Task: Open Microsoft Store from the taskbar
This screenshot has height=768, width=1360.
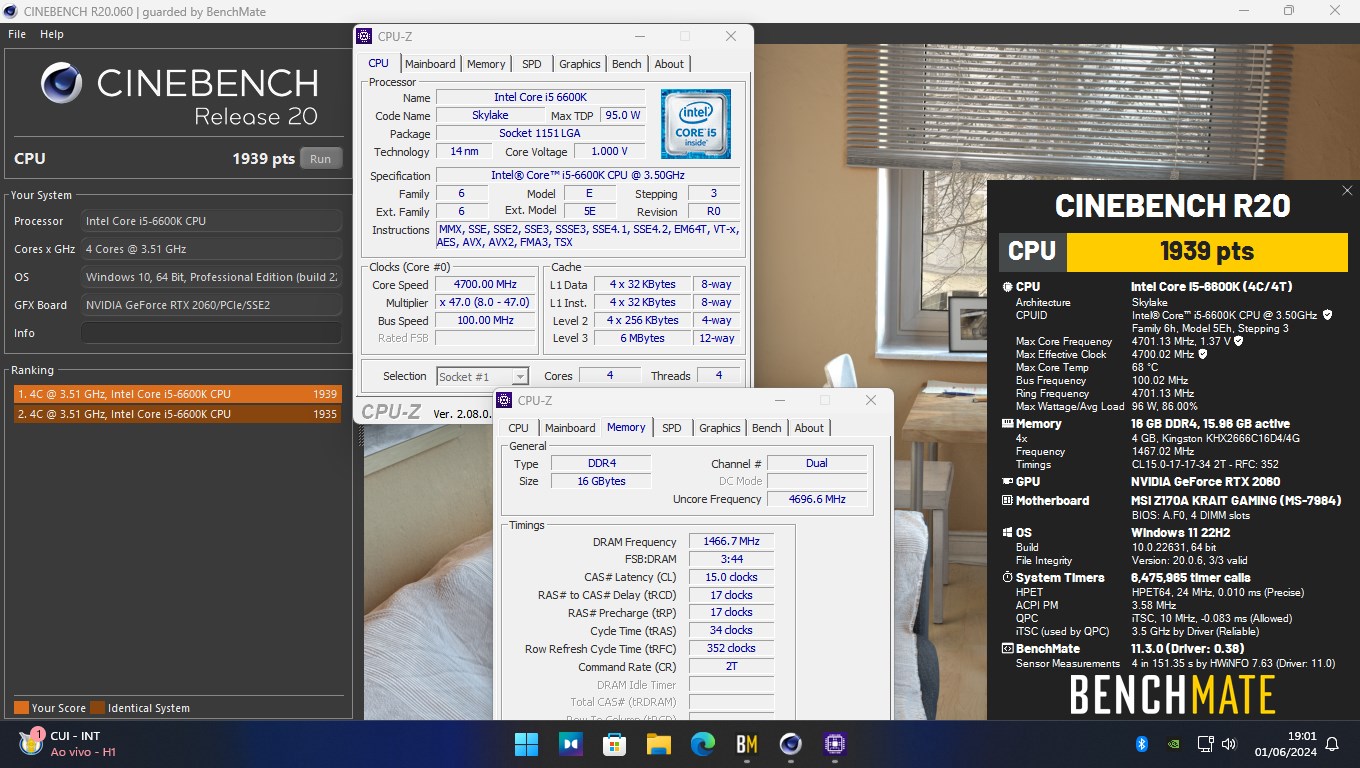Action: pos(614,744)
